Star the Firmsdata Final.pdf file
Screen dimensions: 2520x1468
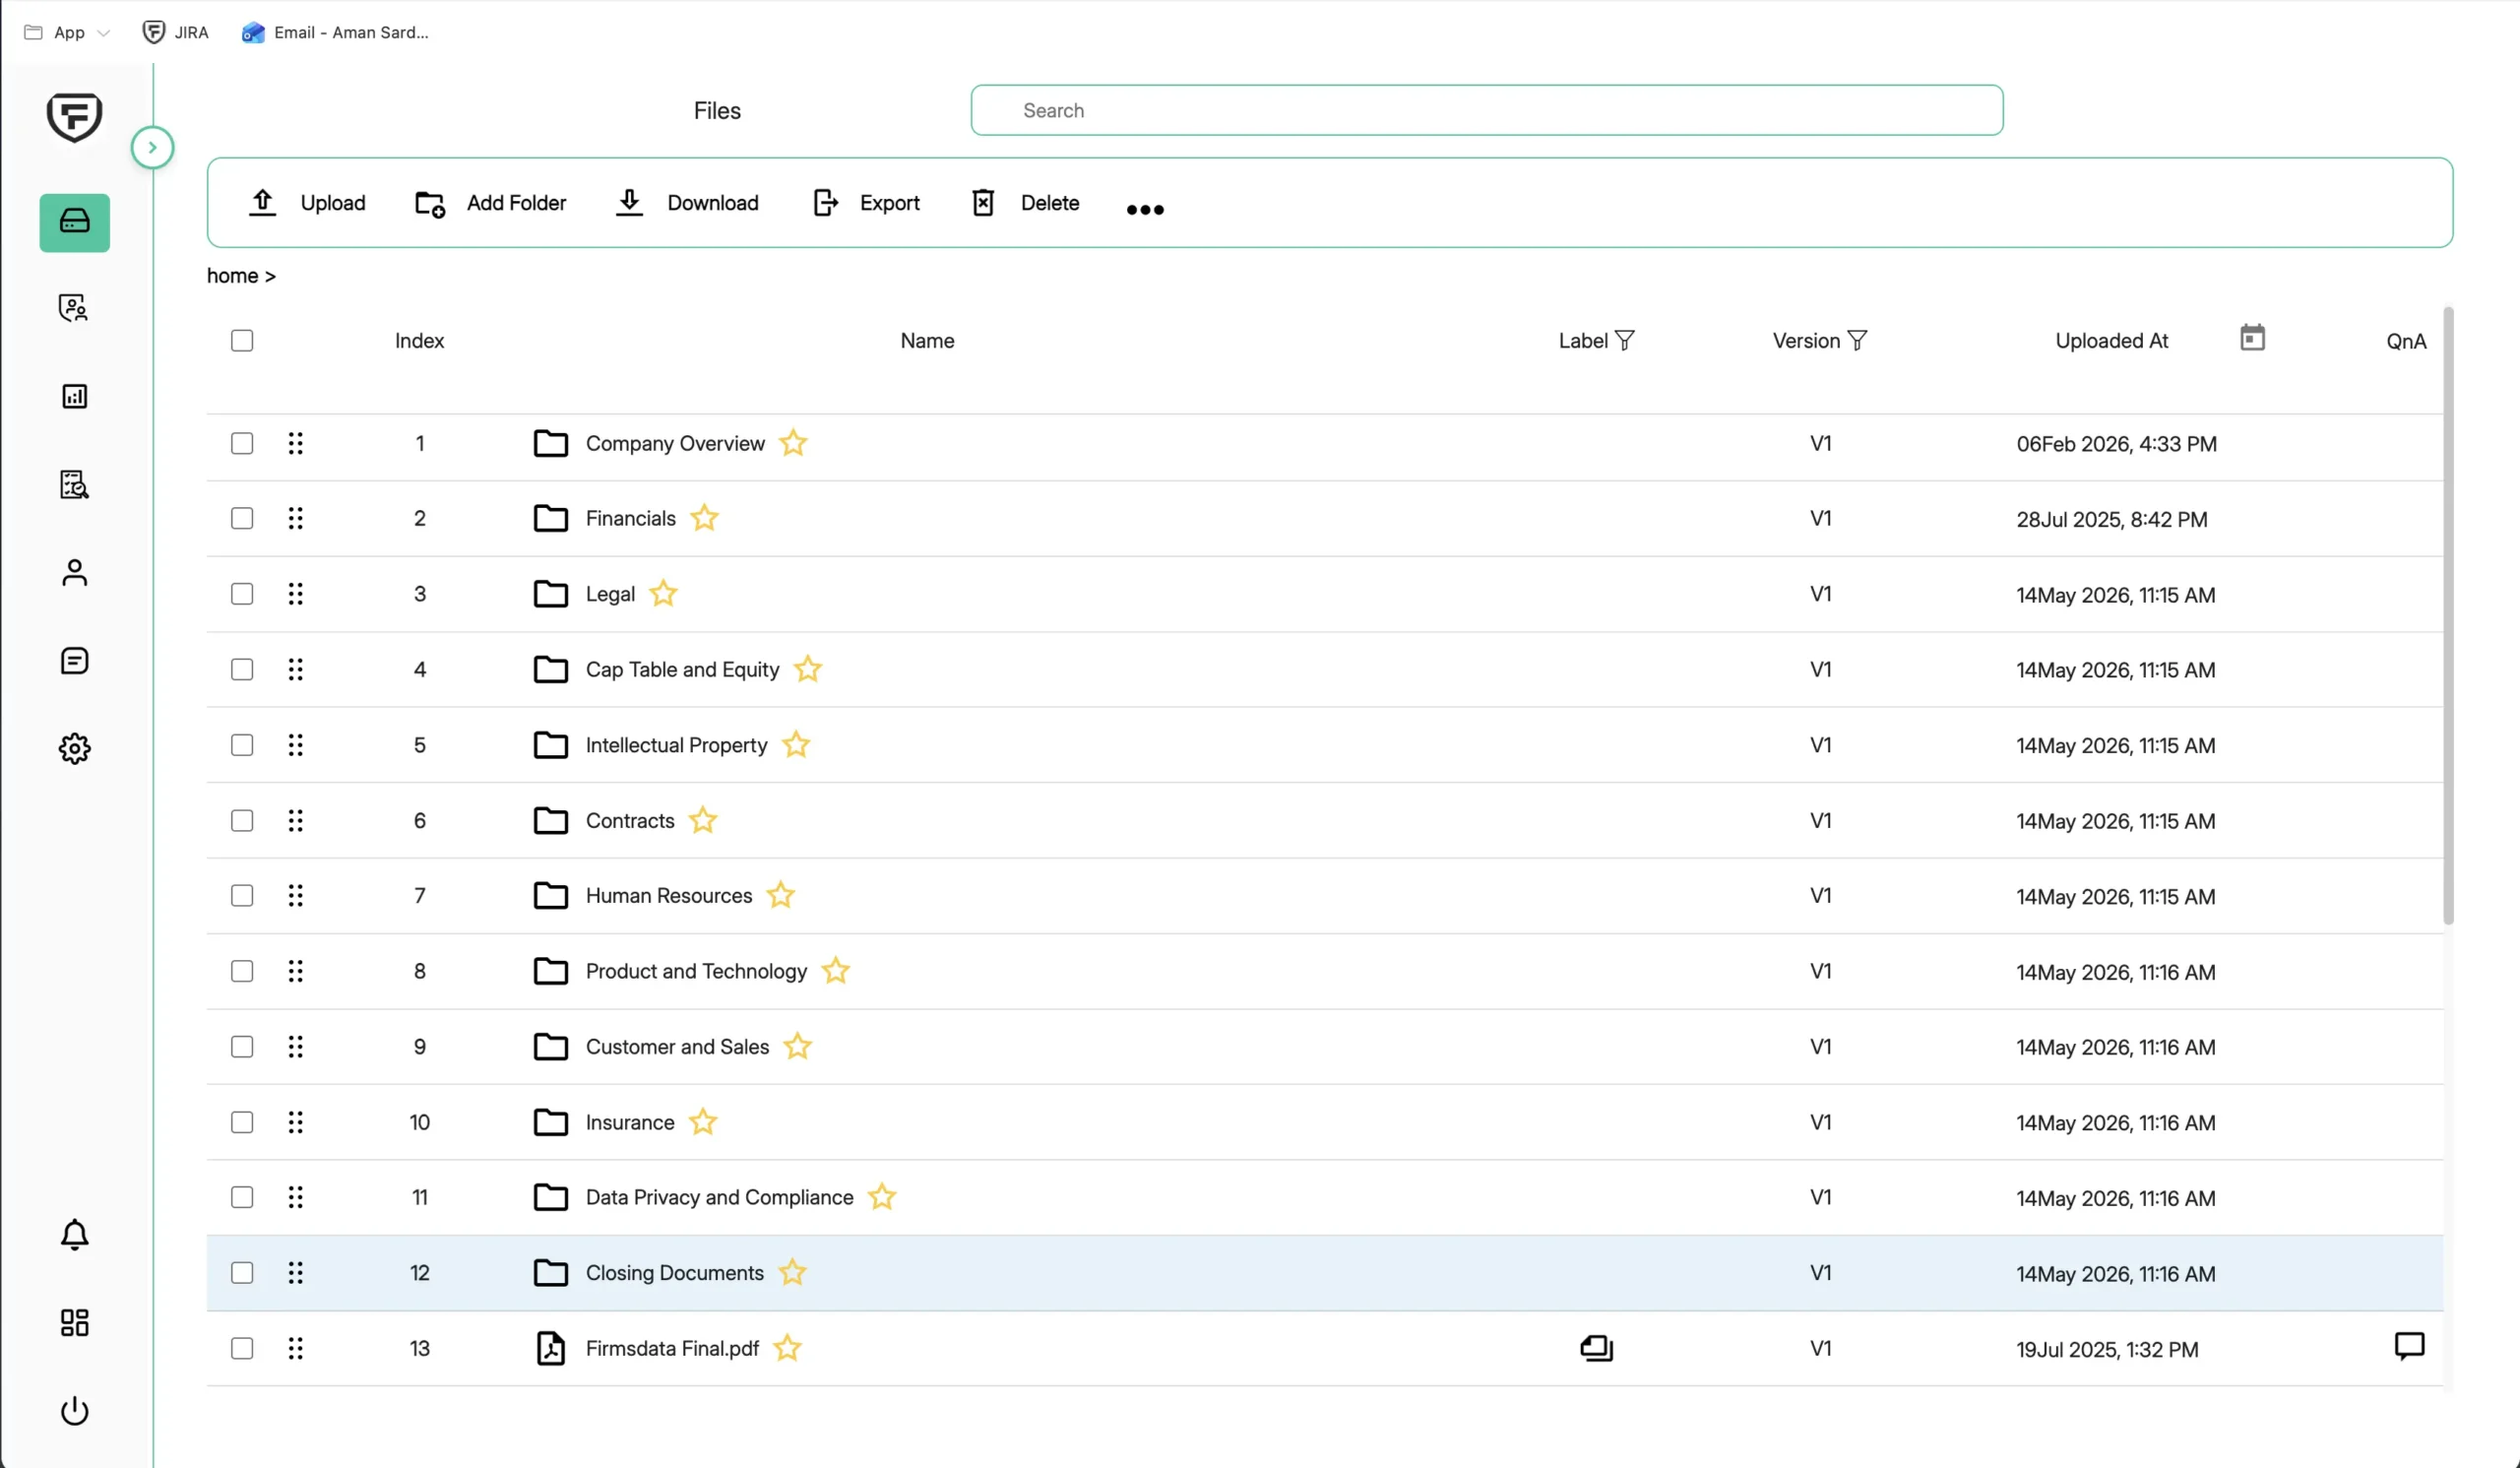[x=787, y=1348]
